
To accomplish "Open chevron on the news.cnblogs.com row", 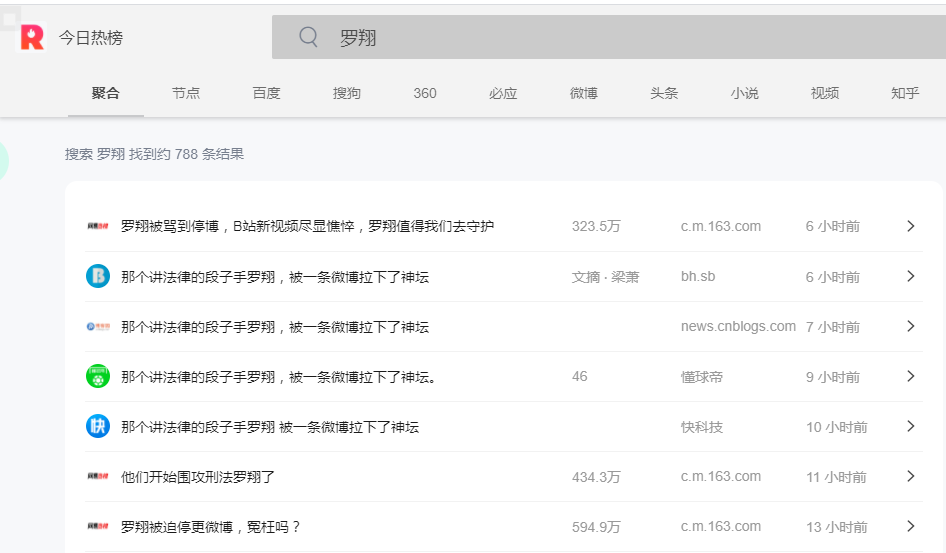I will pyautogui.click(x=911, y=326).
